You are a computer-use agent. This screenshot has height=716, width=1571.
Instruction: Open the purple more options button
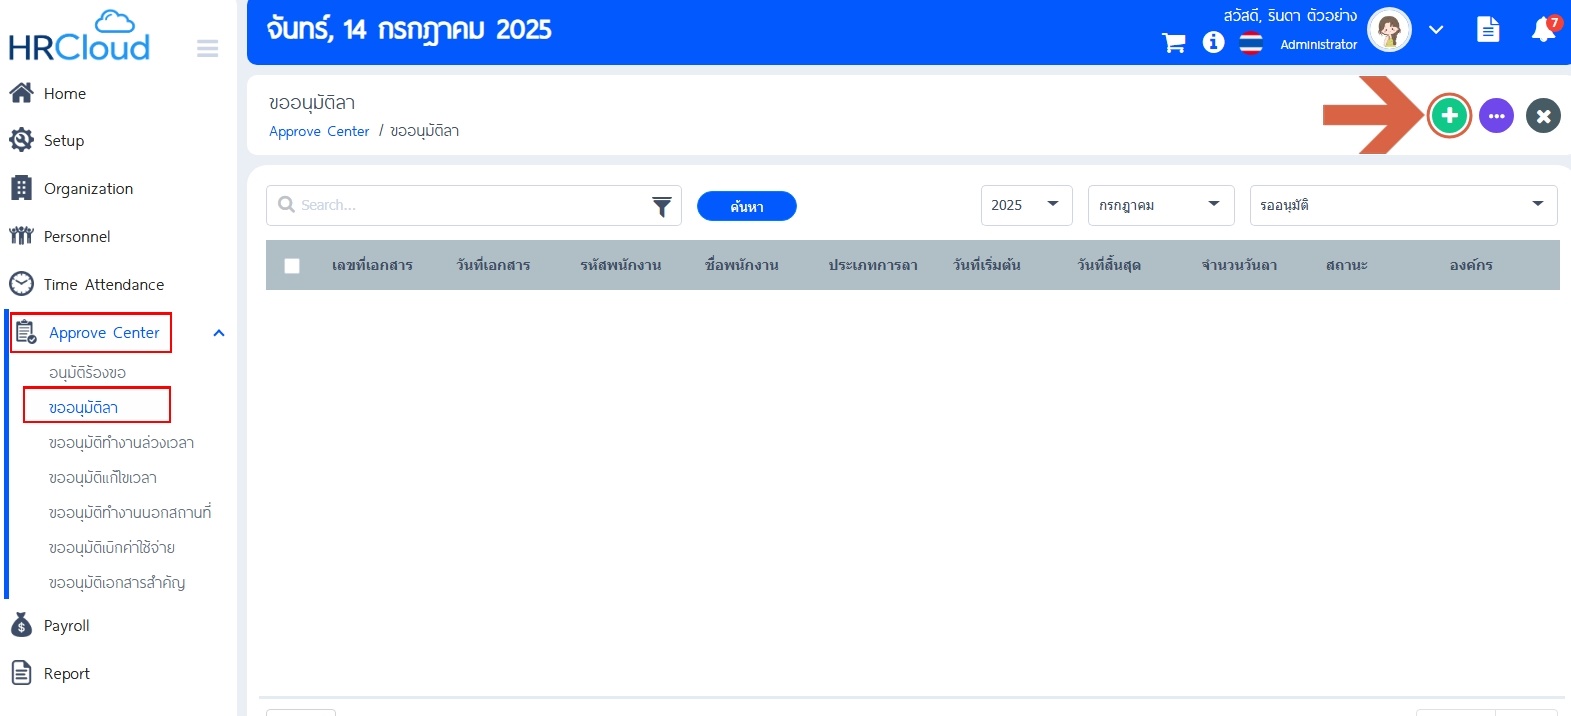pyautogui.click(x=1496, y=116)
